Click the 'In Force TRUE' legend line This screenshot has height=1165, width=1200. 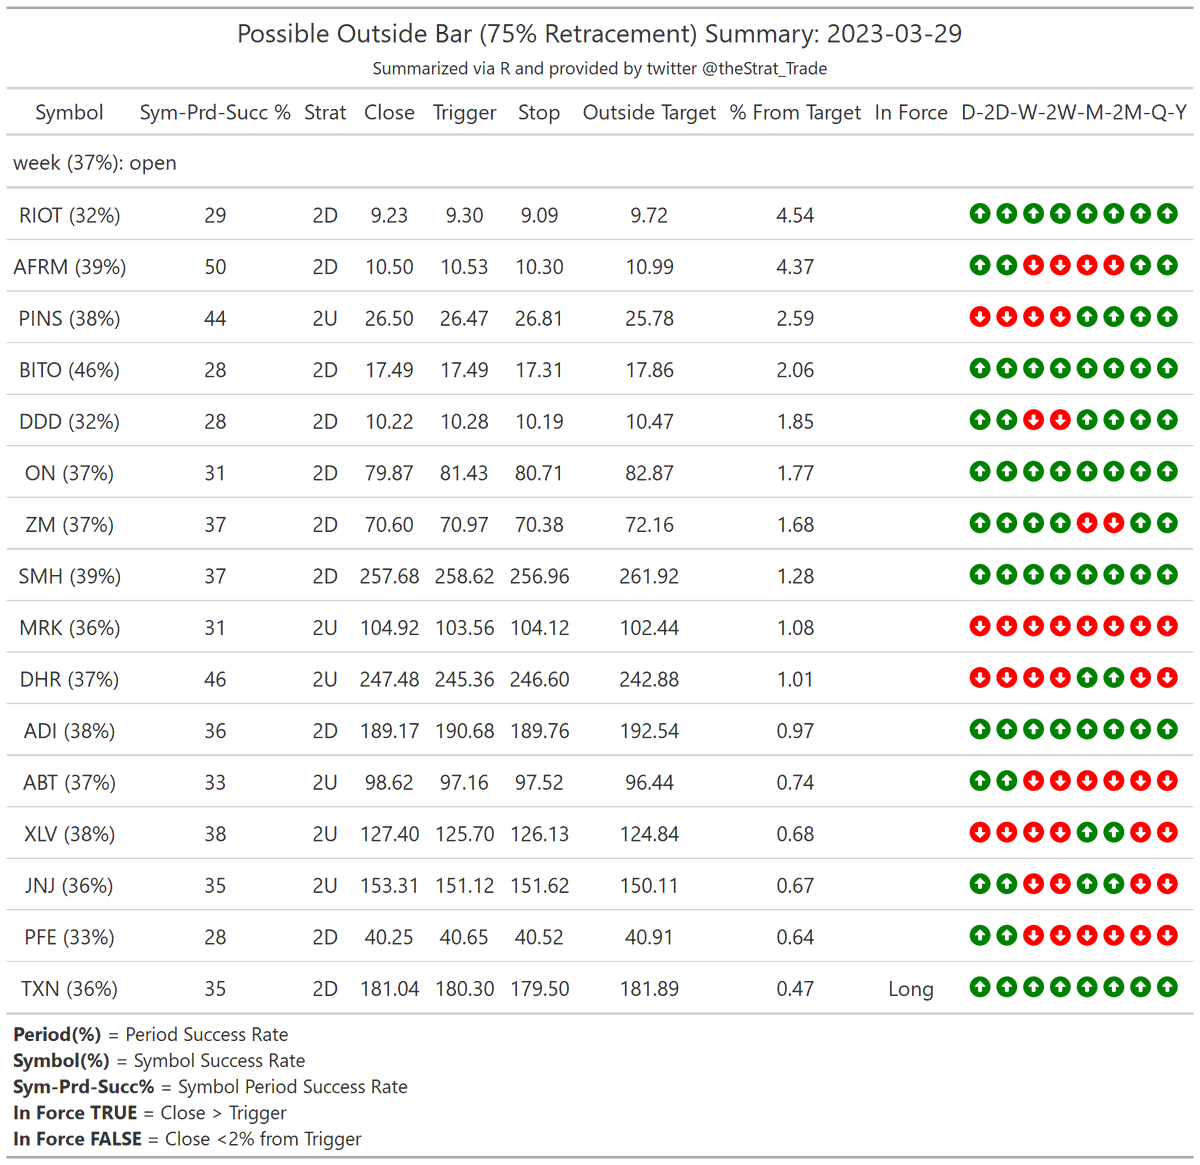150,1113
